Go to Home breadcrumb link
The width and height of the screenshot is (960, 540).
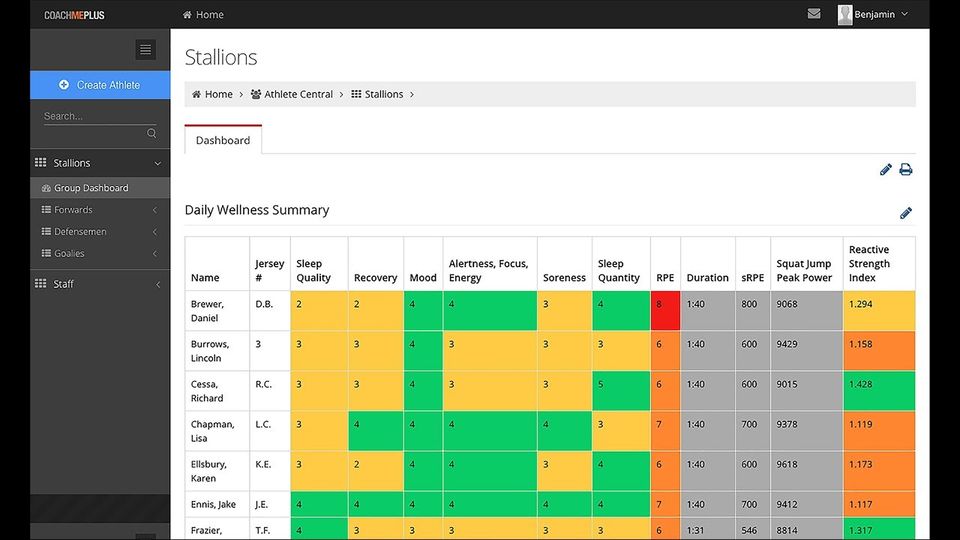(x=219, y=94)
